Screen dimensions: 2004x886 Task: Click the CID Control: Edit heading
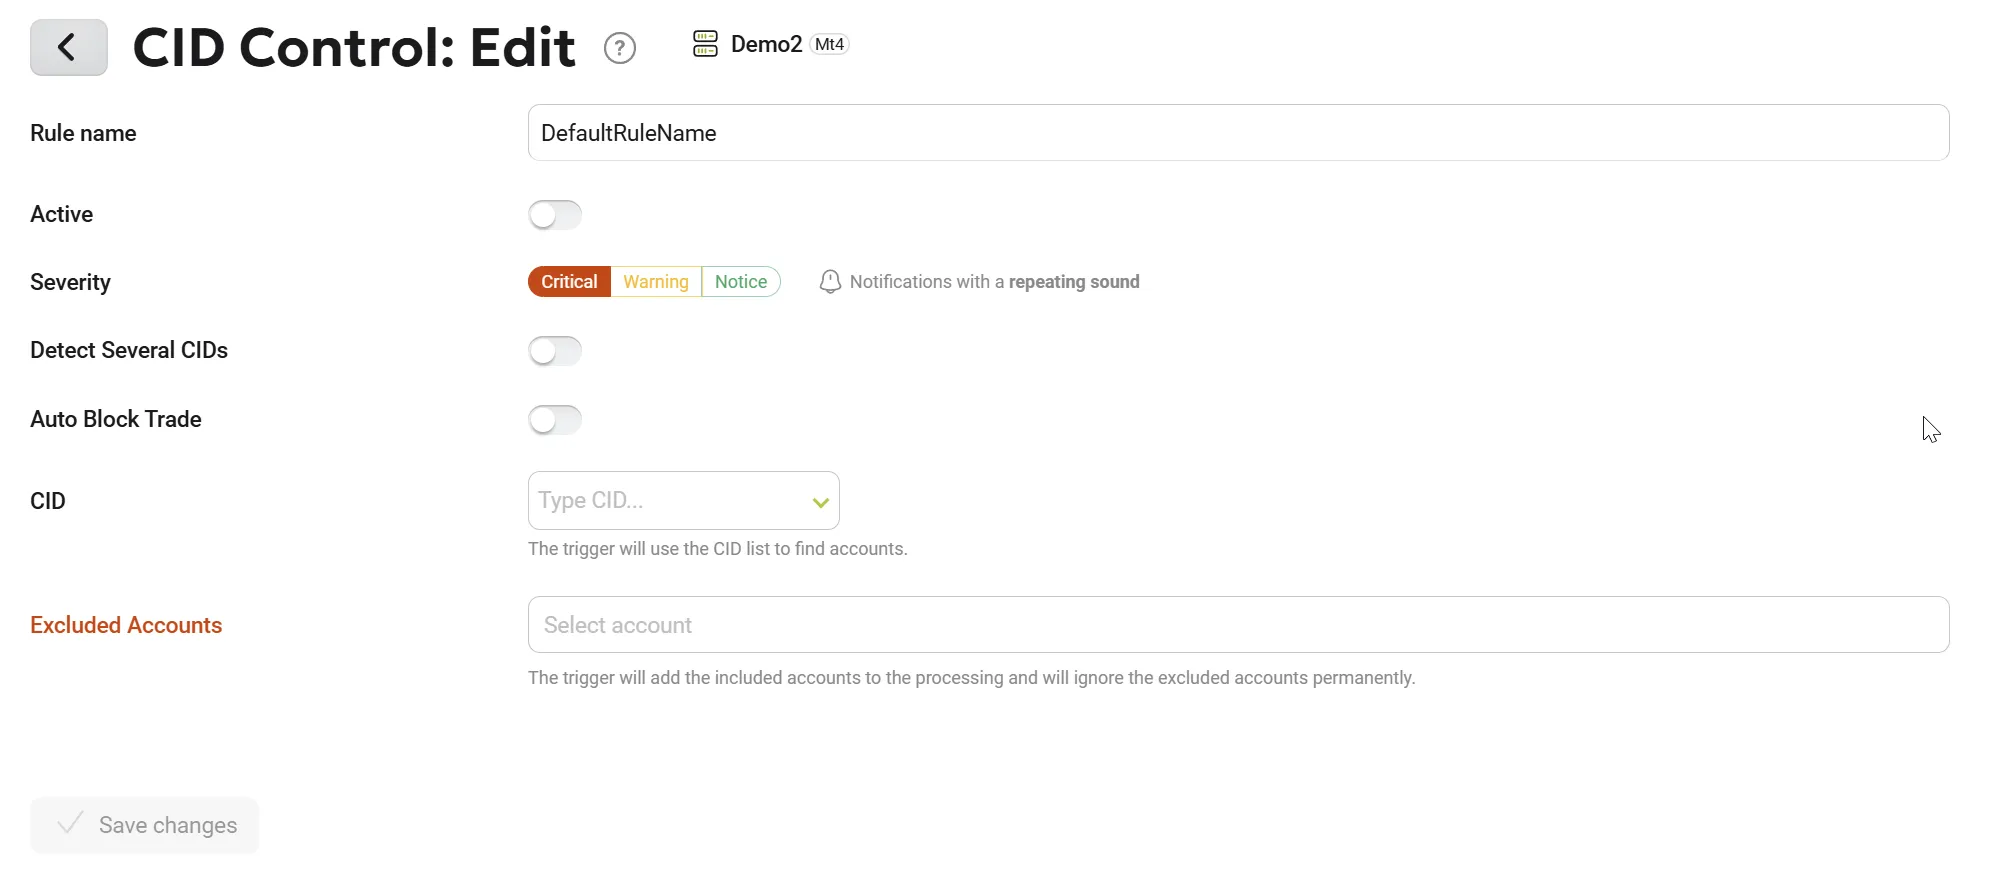[x=354, y=47]
